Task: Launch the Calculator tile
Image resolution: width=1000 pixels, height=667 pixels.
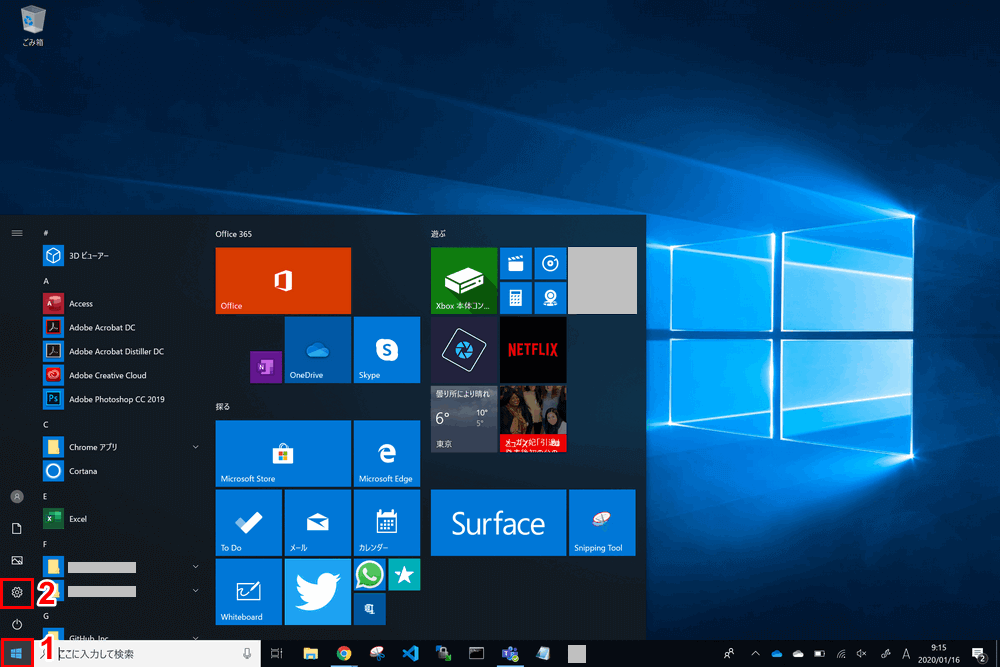Action: (x=515, y=298)
